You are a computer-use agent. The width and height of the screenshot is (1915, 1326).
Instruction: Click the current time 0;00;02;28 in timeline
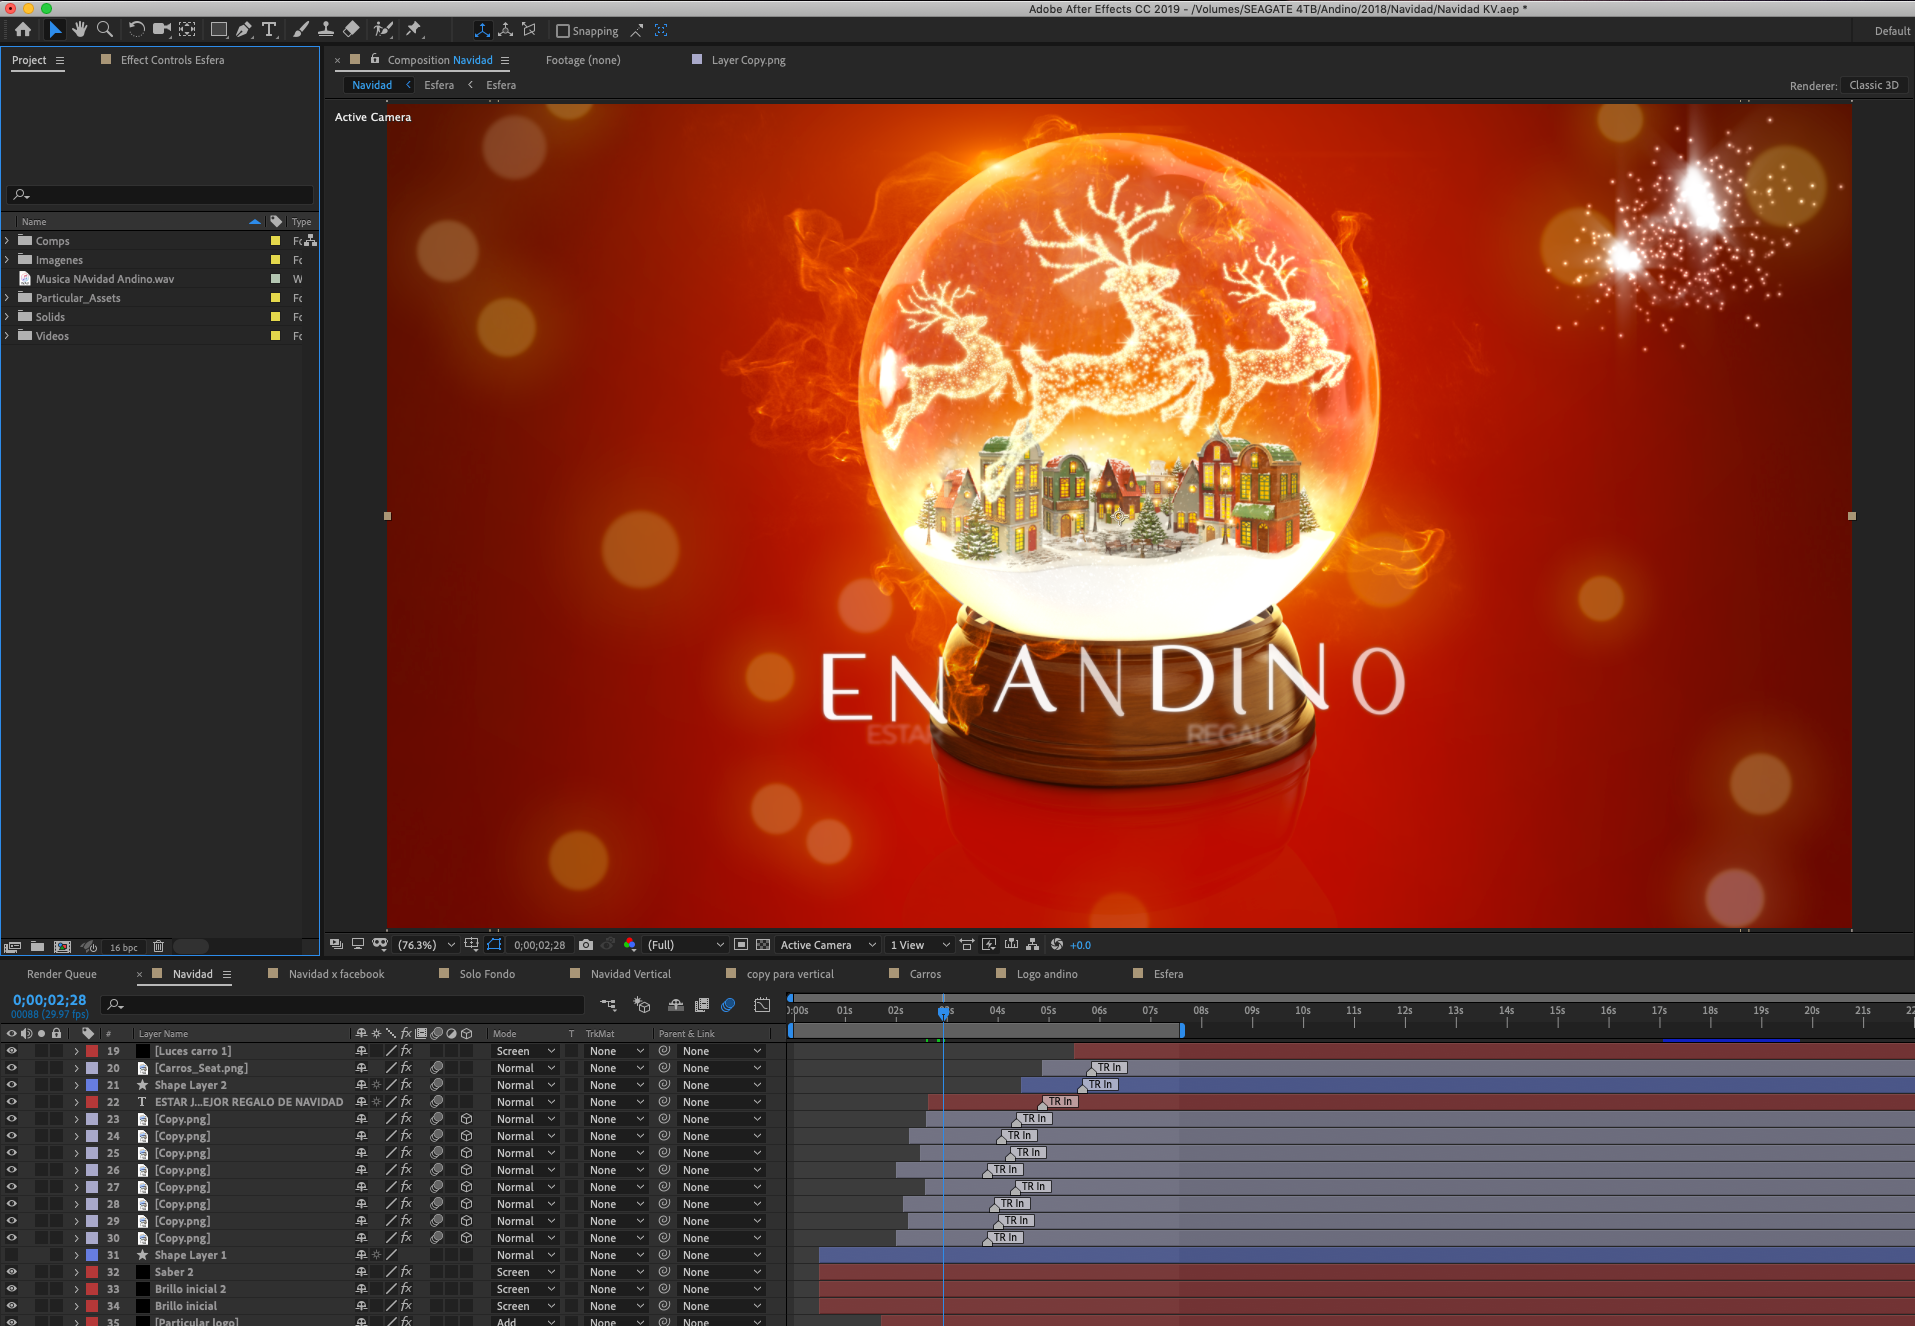[x=50, y=1000]
